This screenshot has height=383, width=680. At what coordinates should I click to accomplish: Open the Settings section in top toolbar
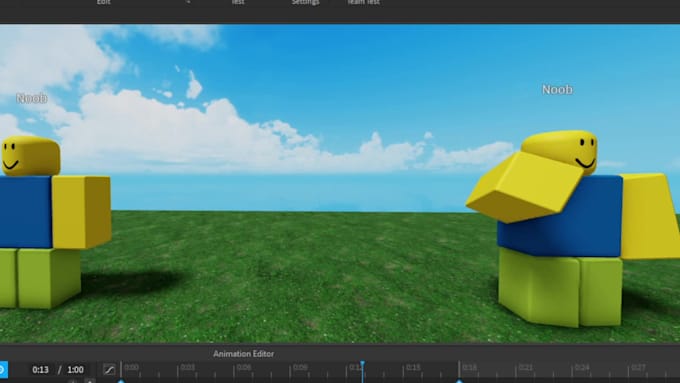tap(305, 2)
